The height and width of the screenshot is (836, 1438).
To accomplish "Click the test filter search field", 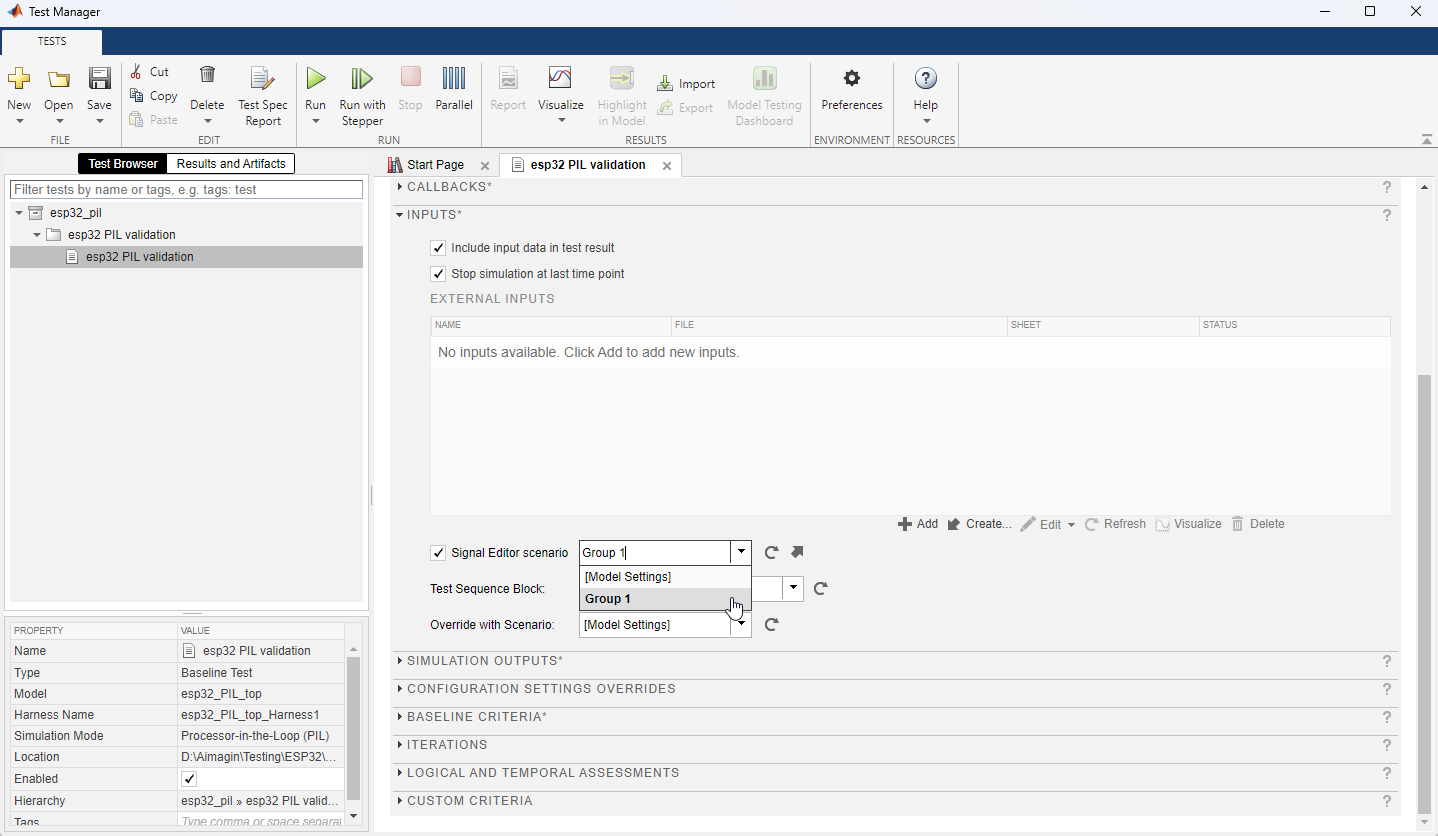I will coord(186,189).
